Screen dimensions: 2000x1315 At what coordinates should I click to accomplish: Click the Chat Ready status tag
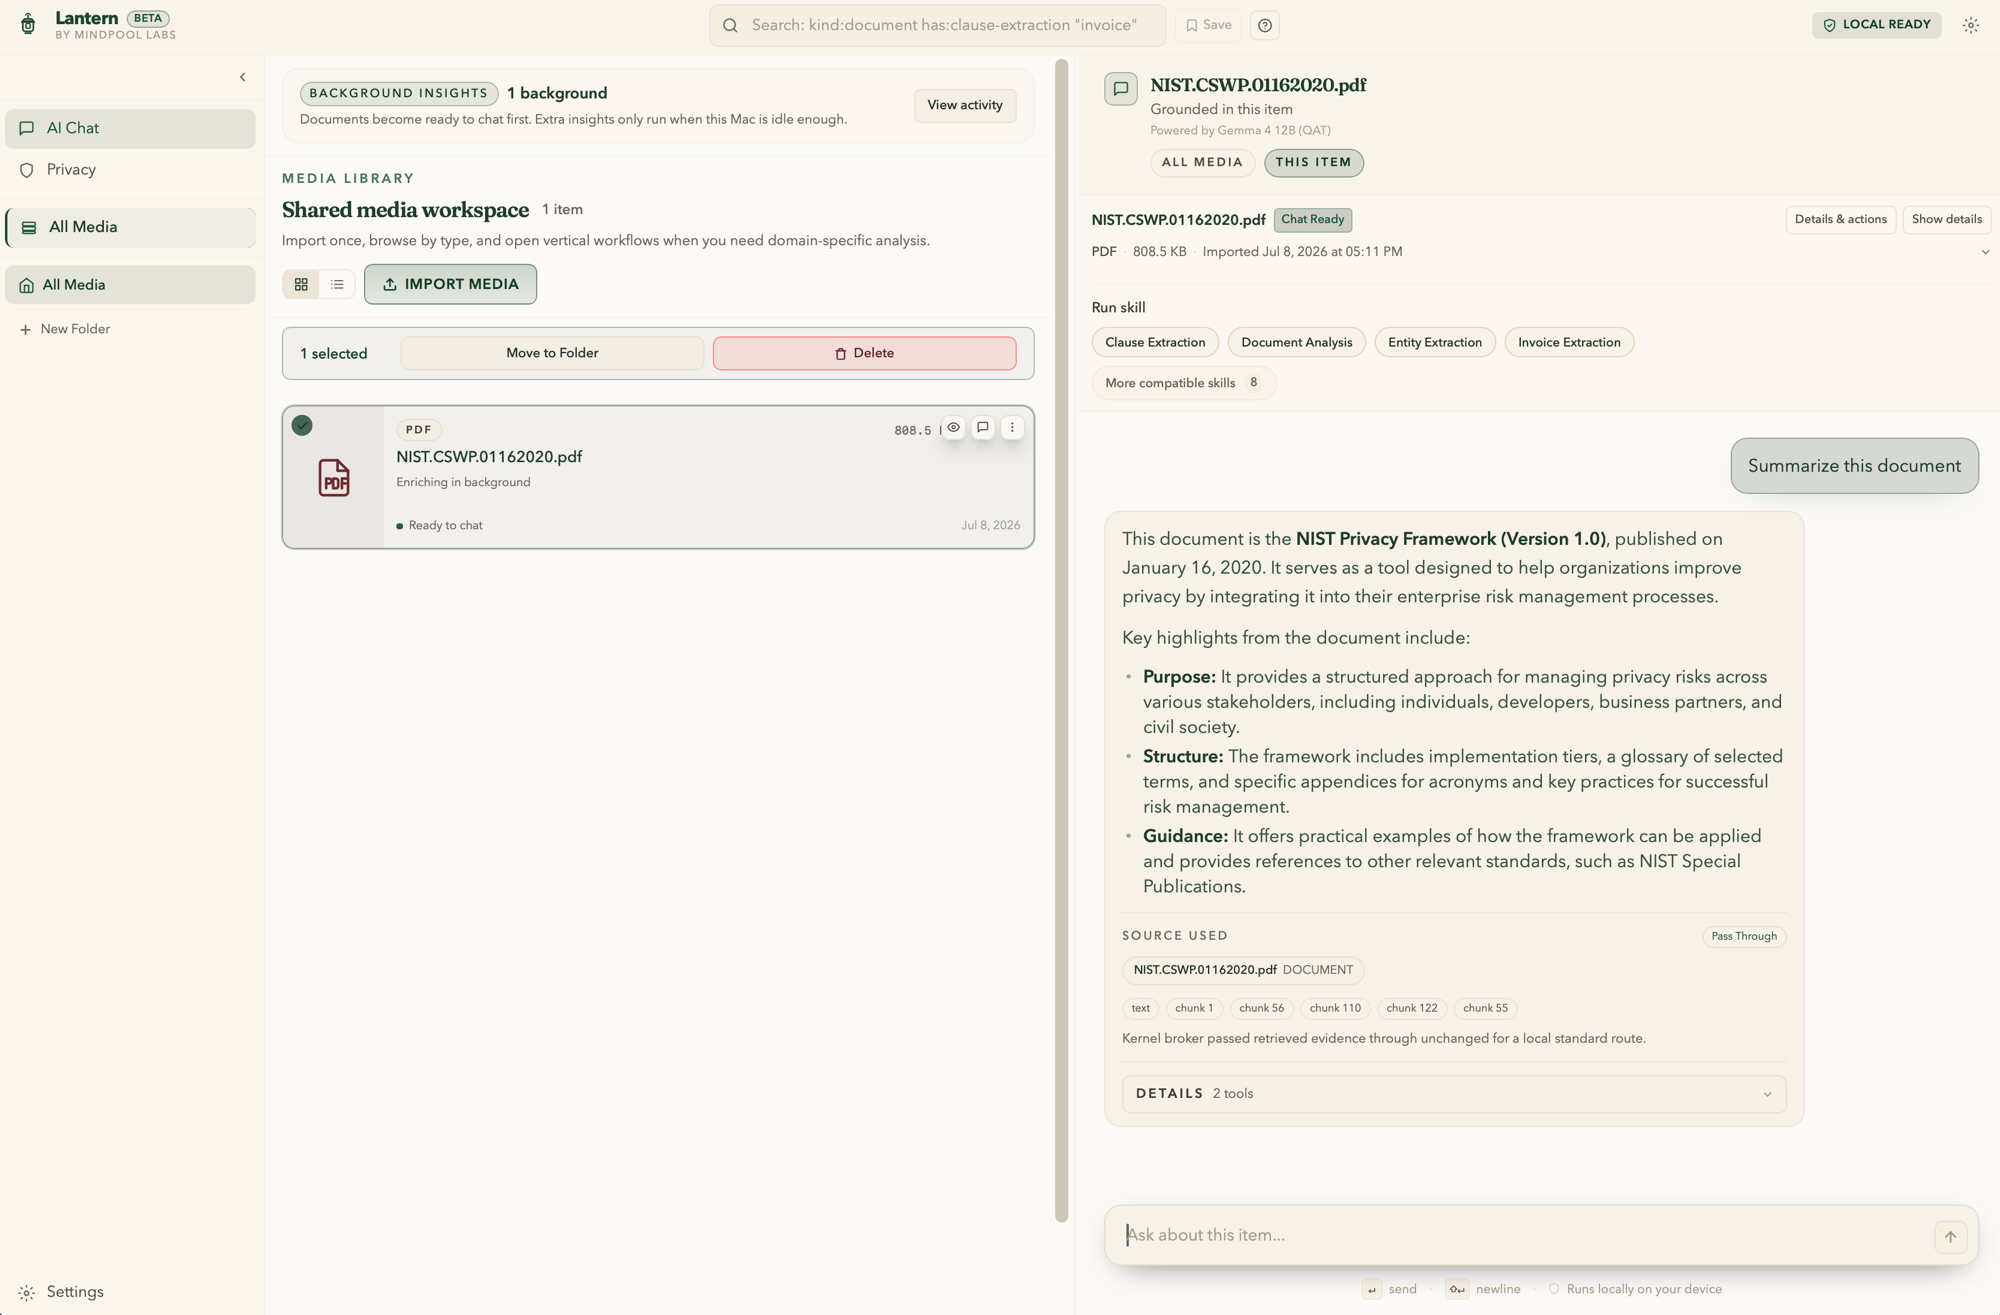1312,220
